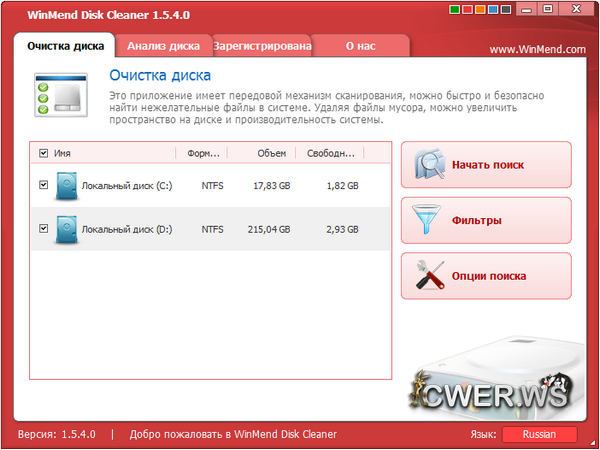Uncheck the Локальный диск (C:) checkbox
This screenshot has width=600, height=450.
43,185
